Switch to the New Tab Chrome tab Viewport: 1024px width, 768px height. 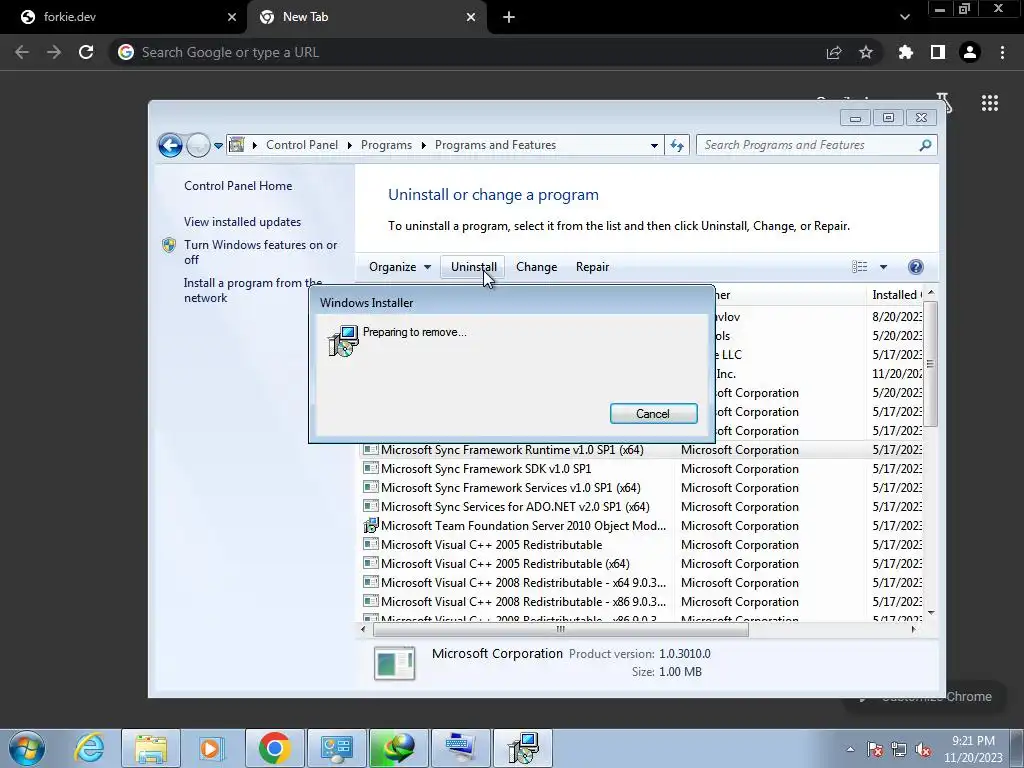367,17
